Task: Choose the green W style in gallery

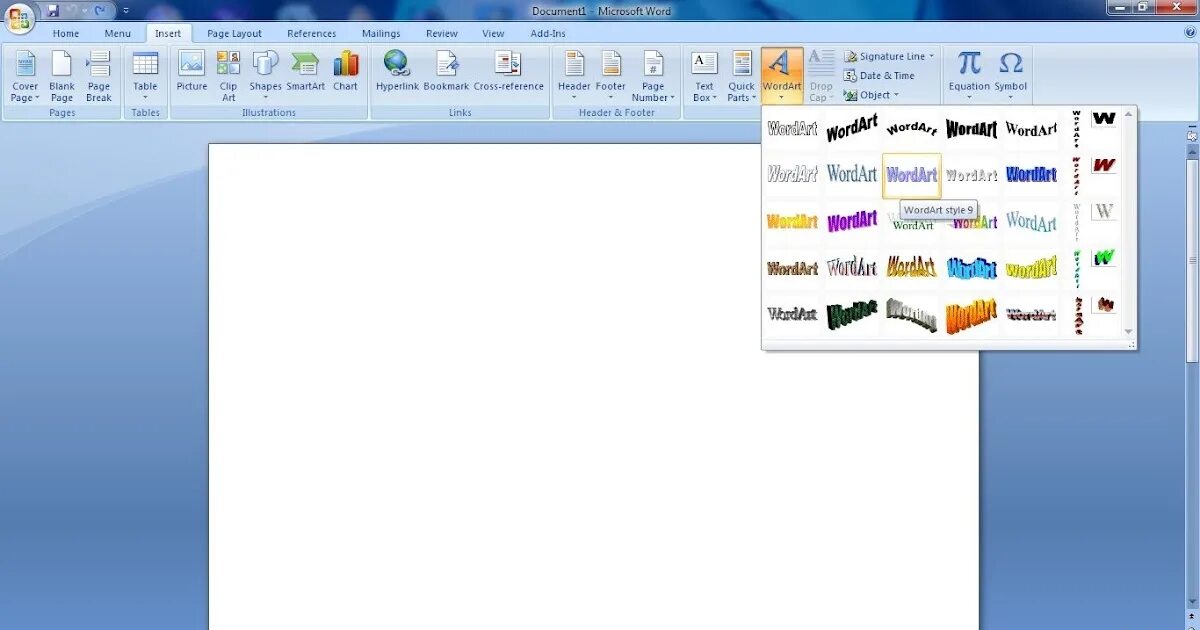Action: [x=1104, y=258]
